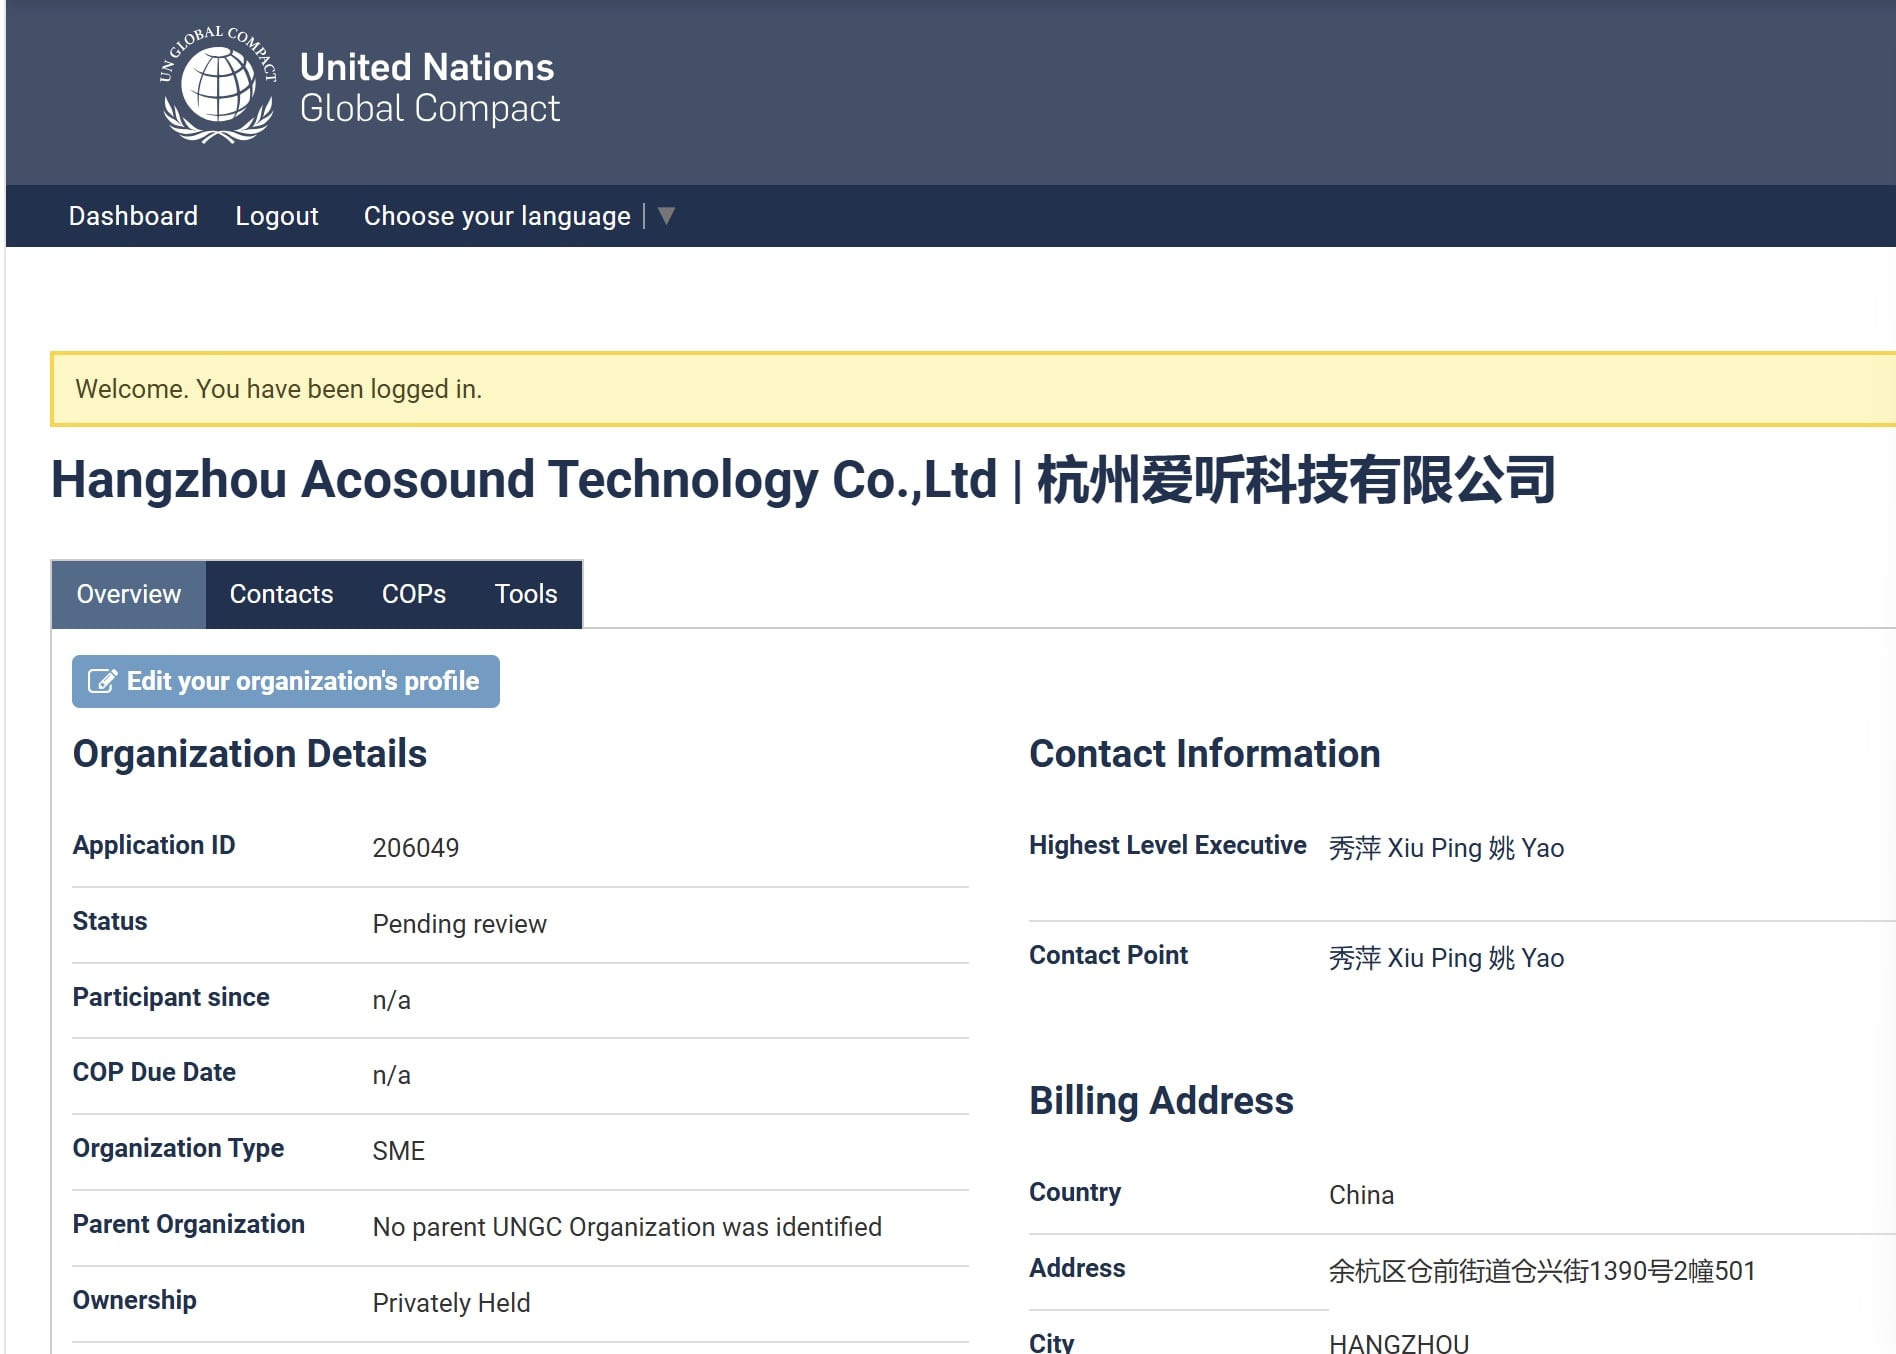Select the Privately Held ownership value
The image size is (1896, 1354).
pyautogui.click(x=452, y=1303)
